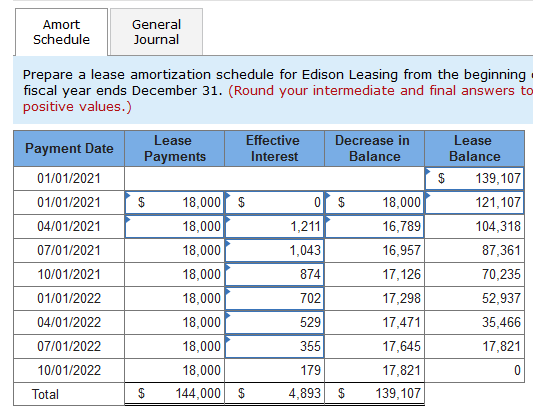Screen dimensions: 533x412
Task: Select total effective interest 4,893
Action: pyautogui.click(x=274, y=394)
